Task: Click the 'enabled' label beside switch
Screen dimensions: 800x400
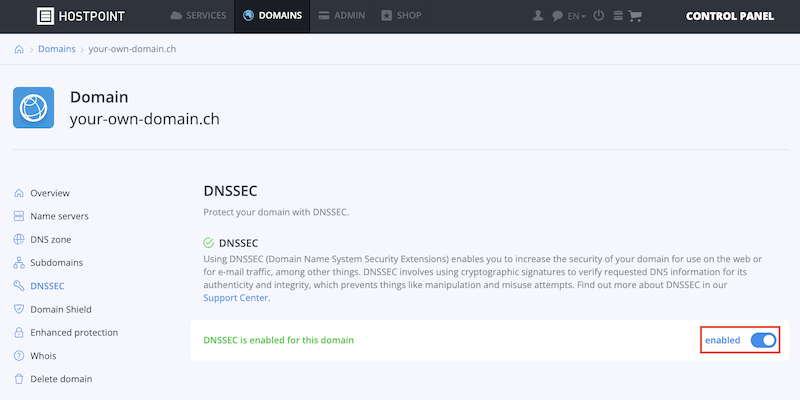Action: pyautogui.click(x=722, y=340)
